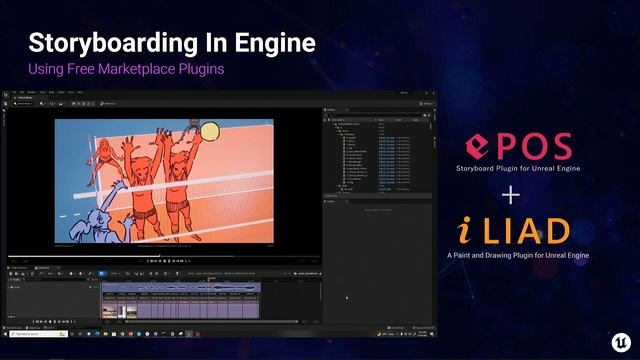Select the first shot thumbnail on the timeline
This screenshot has width=640, height=360.
click(x=109, y=311)
